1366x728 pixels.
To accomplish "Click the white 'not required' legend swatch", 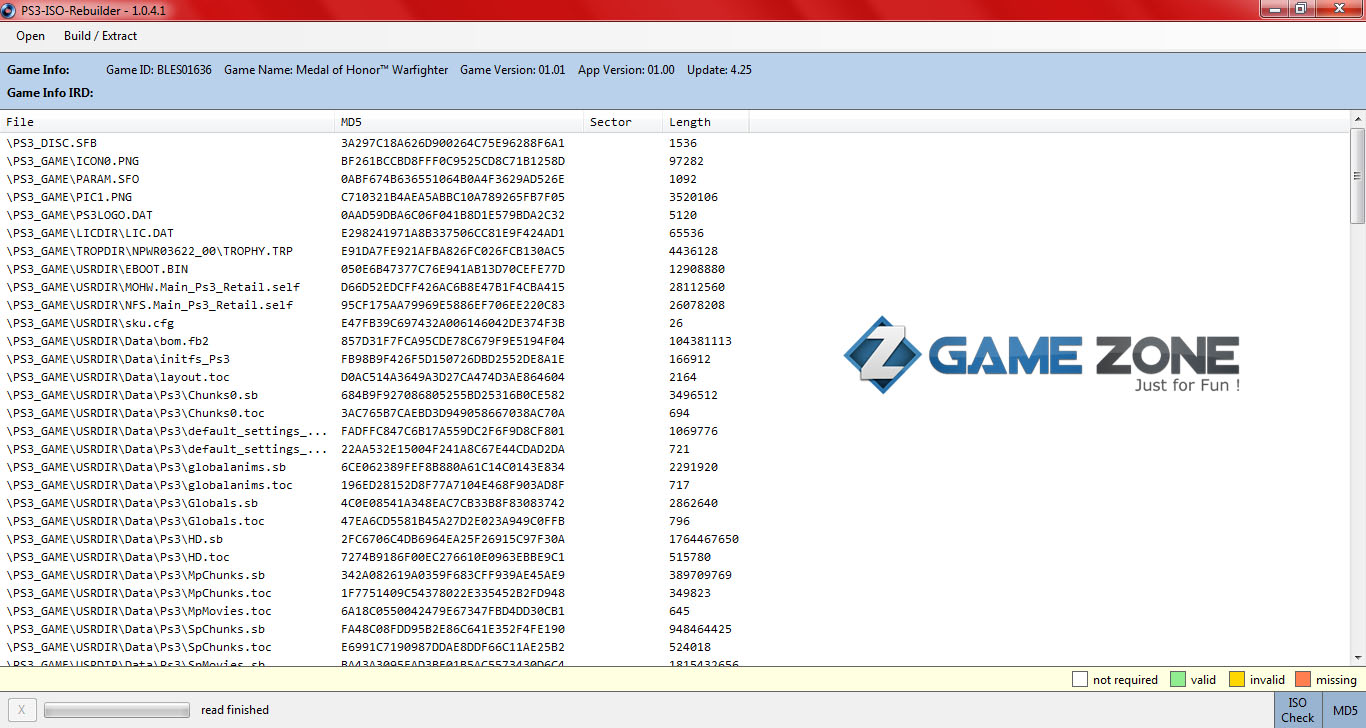I will 1079,680.
